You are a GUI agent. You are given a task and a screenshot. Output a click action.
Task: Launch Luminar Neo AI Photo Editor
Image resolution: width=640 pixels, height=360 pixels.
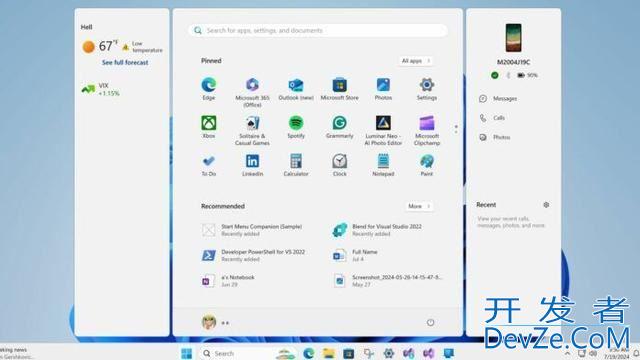click(x=383, y=131)
